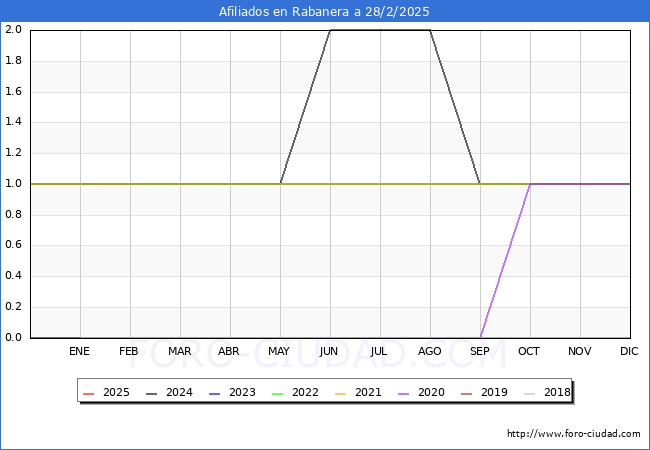The height and width of the screenshot is (450, 650).
Task: Click the orange 2021 legend swatch
Action: coord(340,393)
